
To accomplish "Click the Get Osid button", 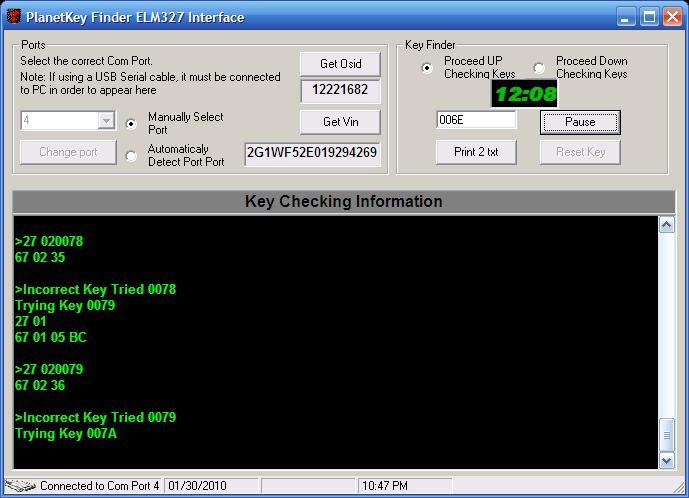I will coord(341,64).
